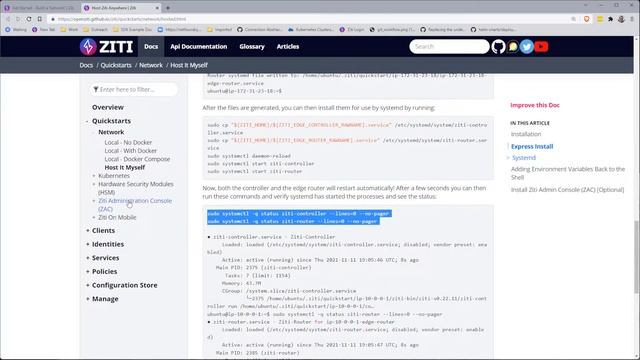Image resolution: width=640 pixels, height=360 pixels.
Task: Click Host It Myself breadcrumb
Action: coord(189,65)
